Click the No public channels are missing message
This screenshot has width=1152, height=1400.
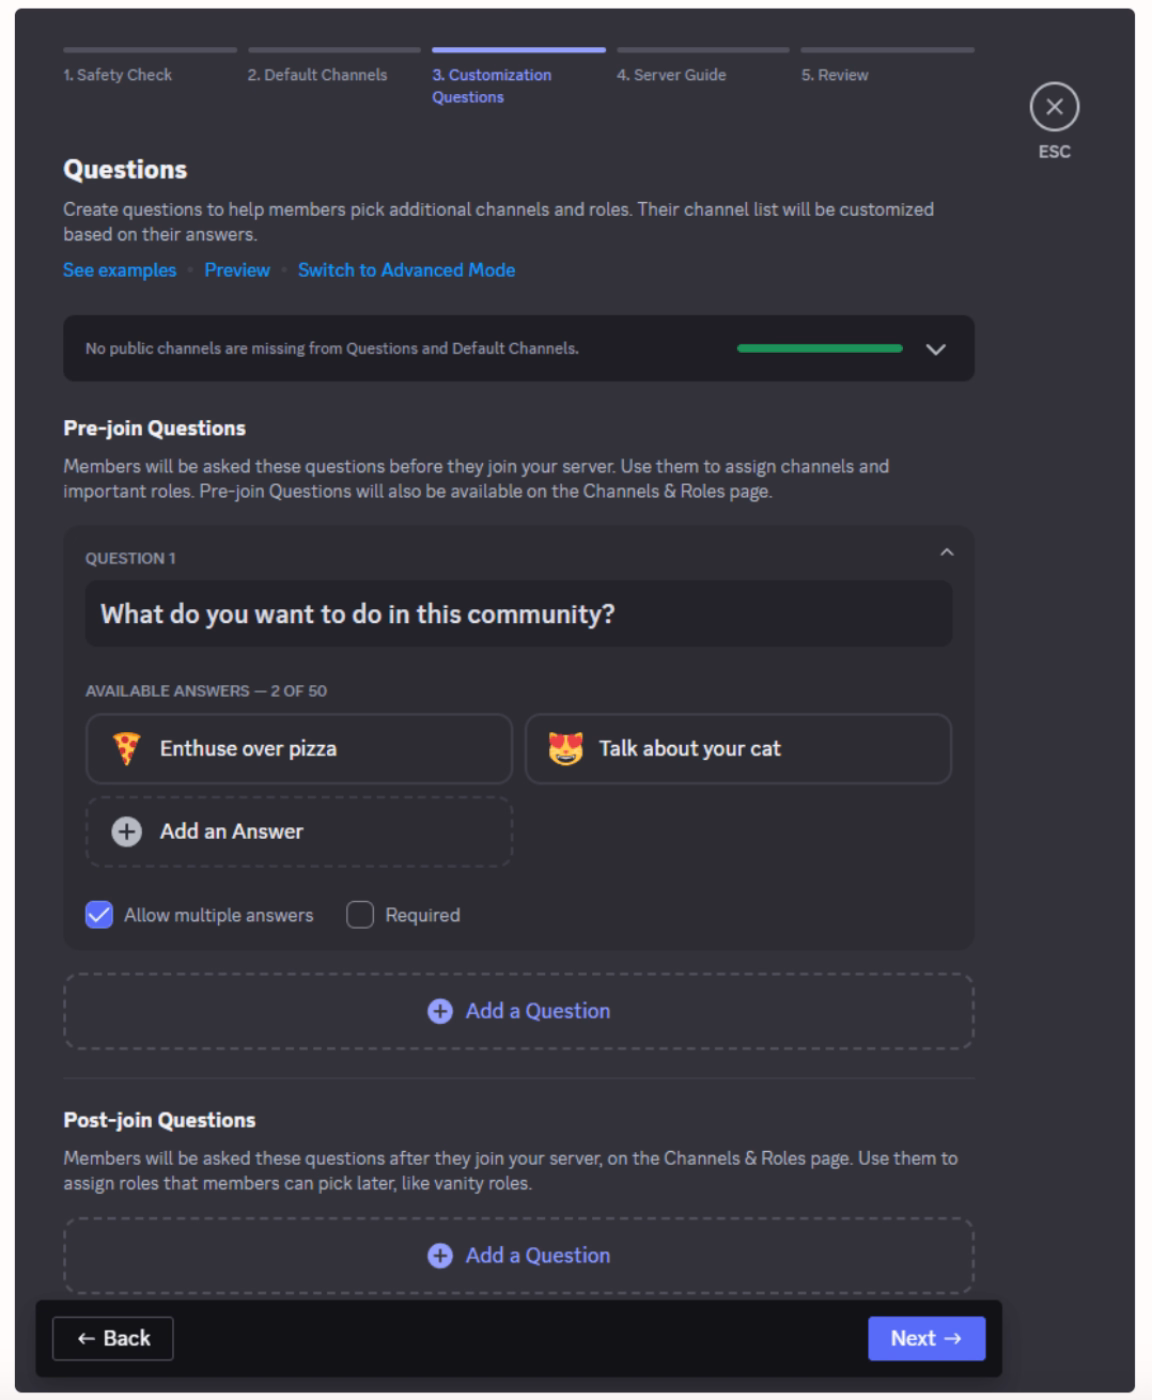point(332,349)
